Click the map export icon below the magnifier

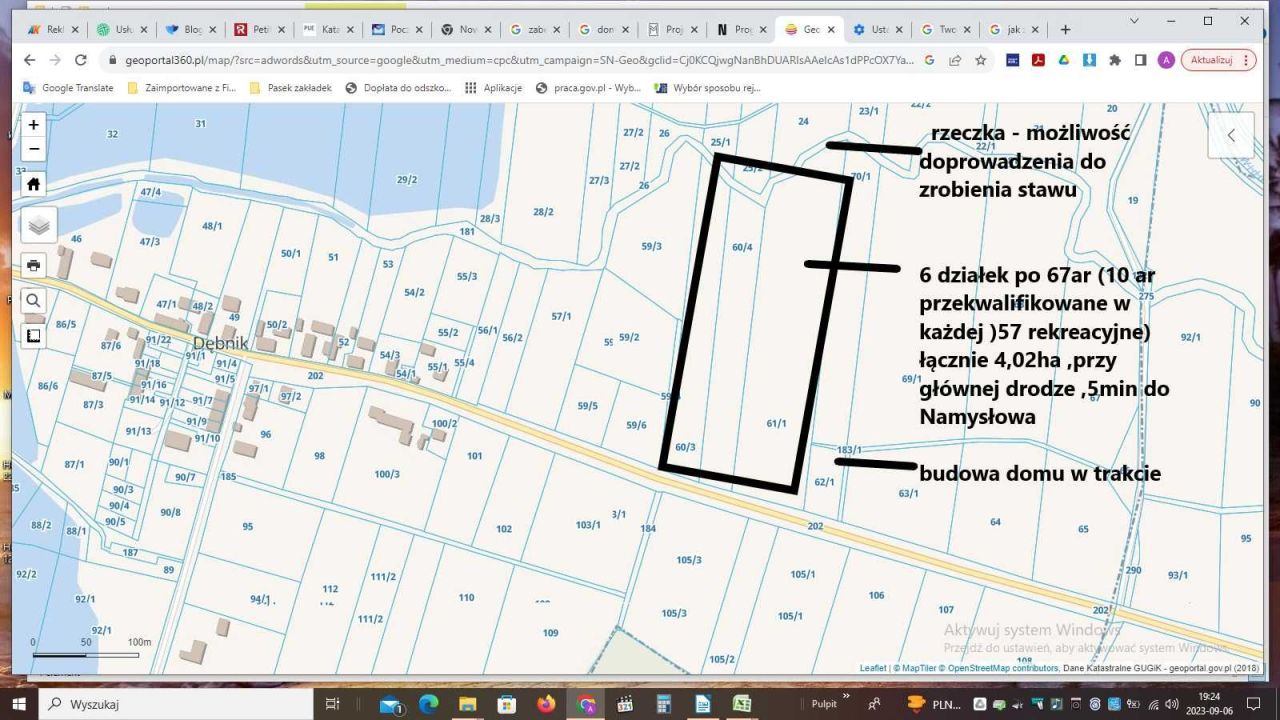[33, 335]
